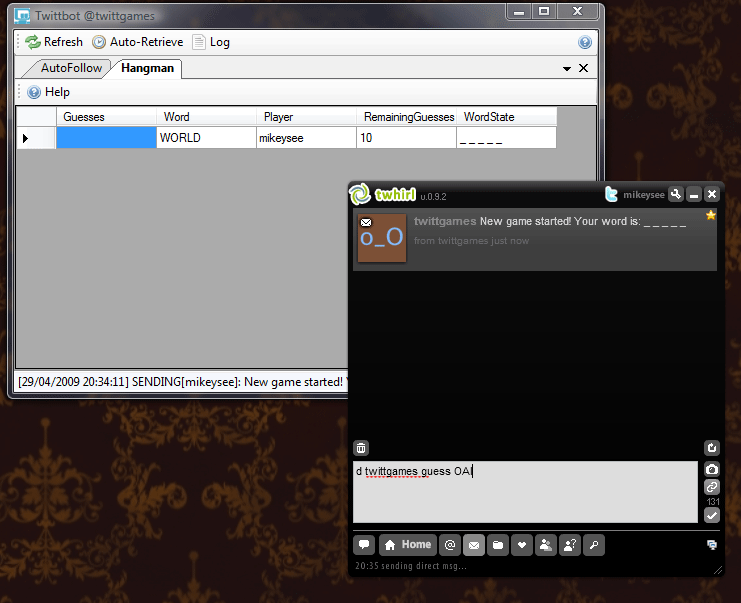
Task: Open the search magnifier in twhirl
Action: 593,545
